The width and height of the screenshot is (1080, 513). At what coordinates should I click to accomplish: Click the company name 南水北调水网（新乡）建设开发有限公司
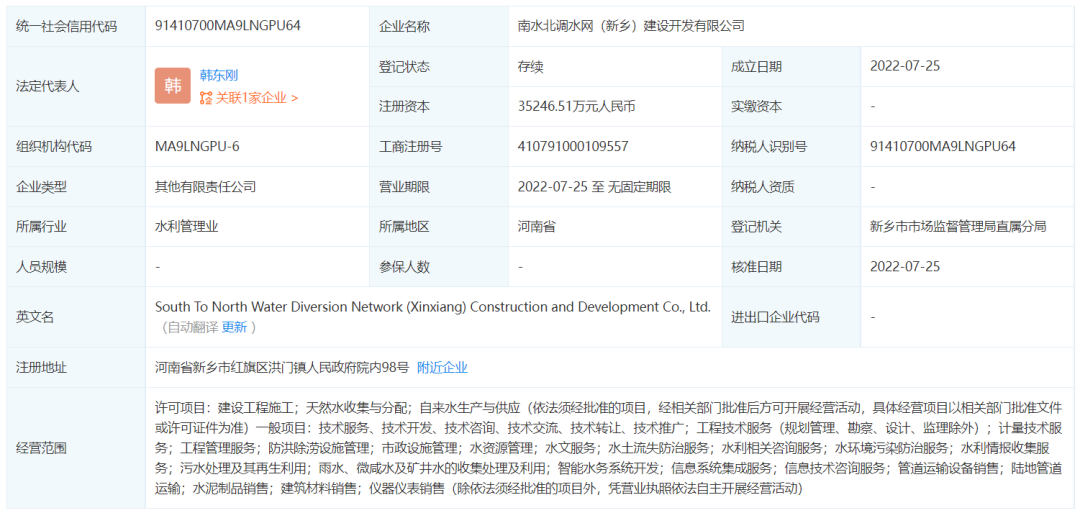tap(631, 26)
